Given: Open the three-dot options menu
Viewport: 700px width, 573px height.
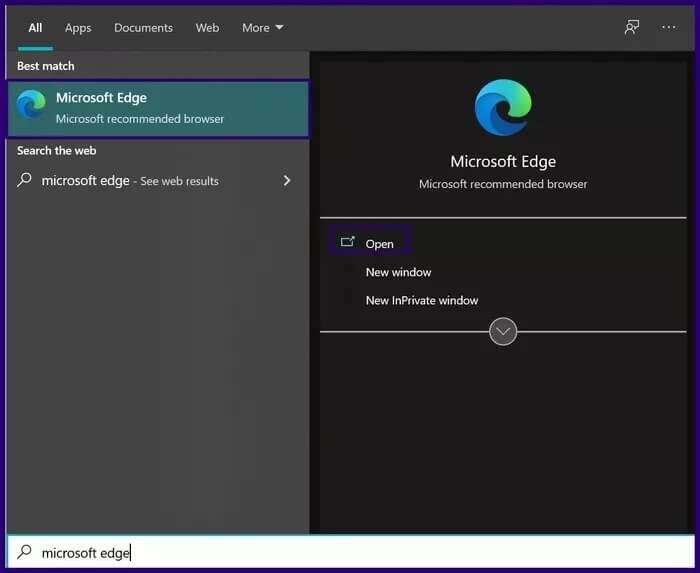Looking at the screenshot, I should point(668,27).
